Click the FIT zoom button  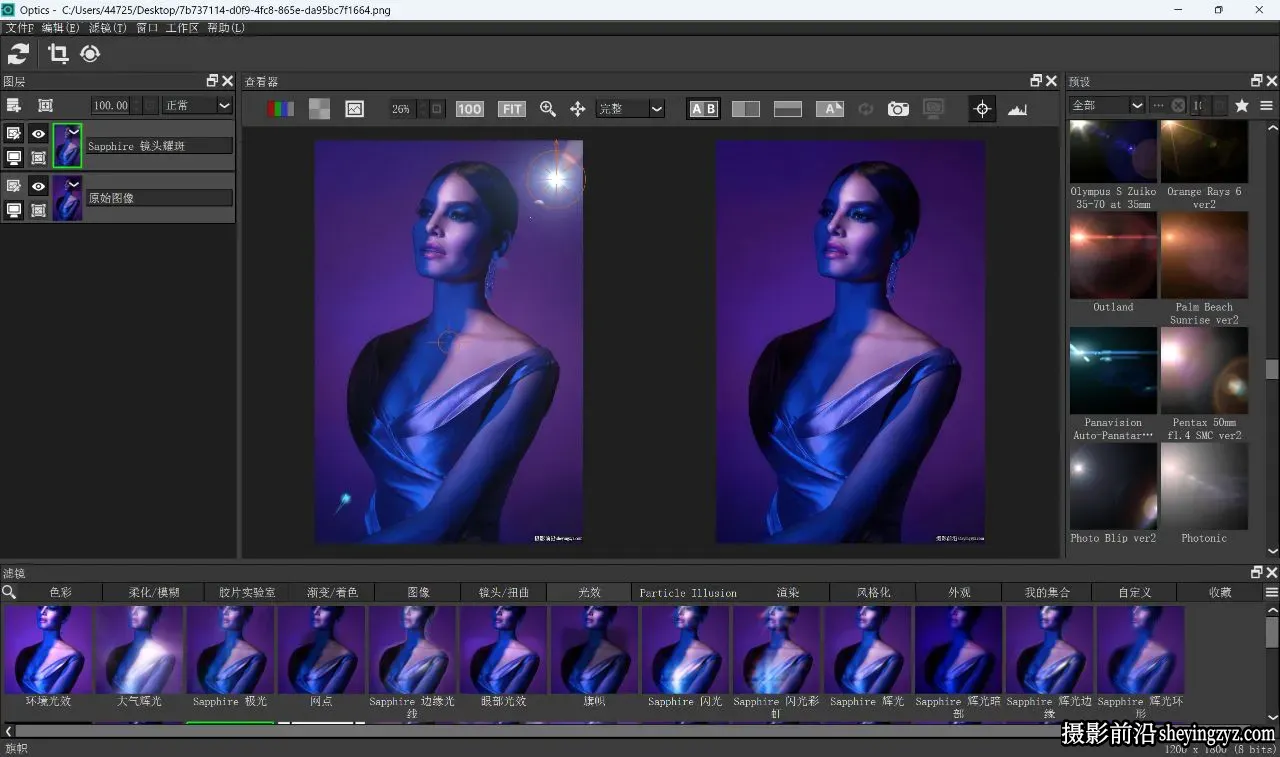(x=512, y=109)
